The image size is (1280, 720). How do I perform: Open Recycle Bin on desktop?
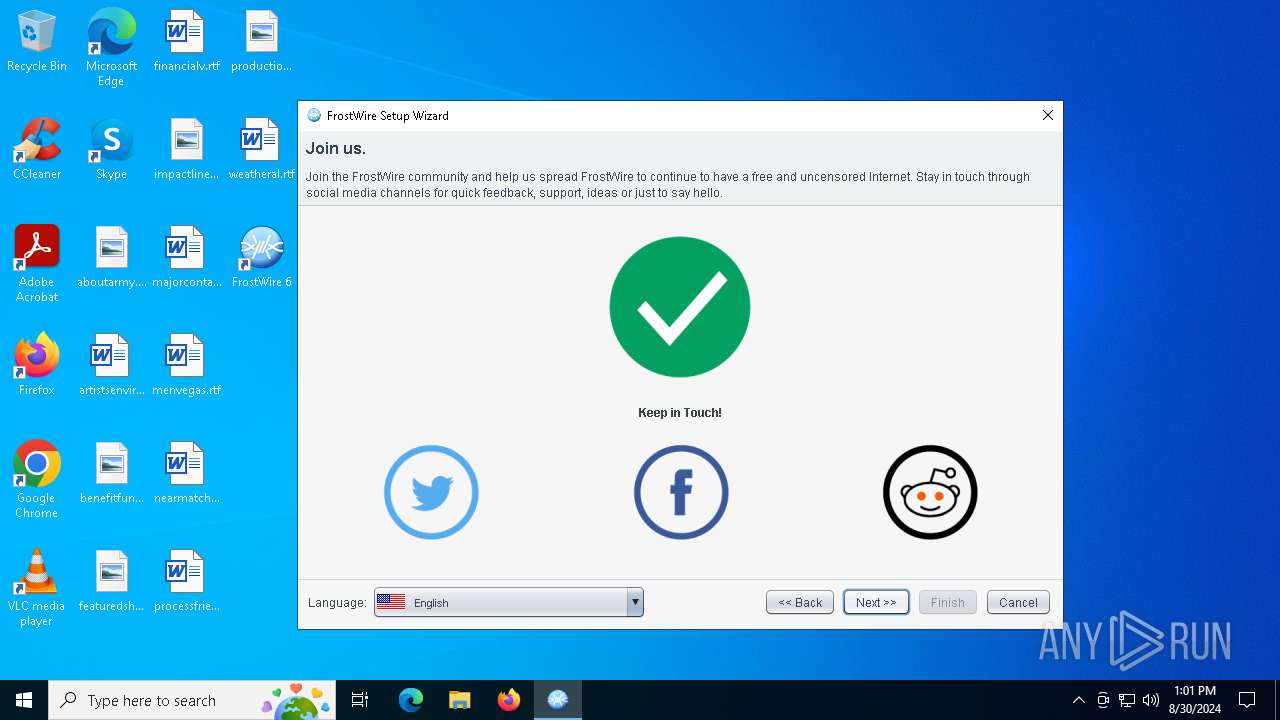pos(37,41)
